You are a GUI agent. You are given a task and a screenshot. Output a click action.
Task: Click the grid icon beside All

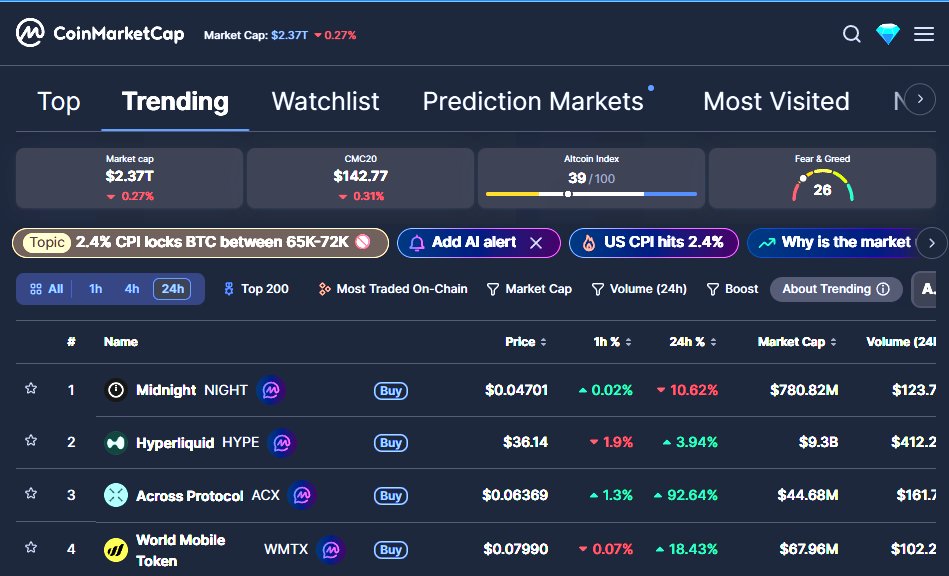coord(36,289)
